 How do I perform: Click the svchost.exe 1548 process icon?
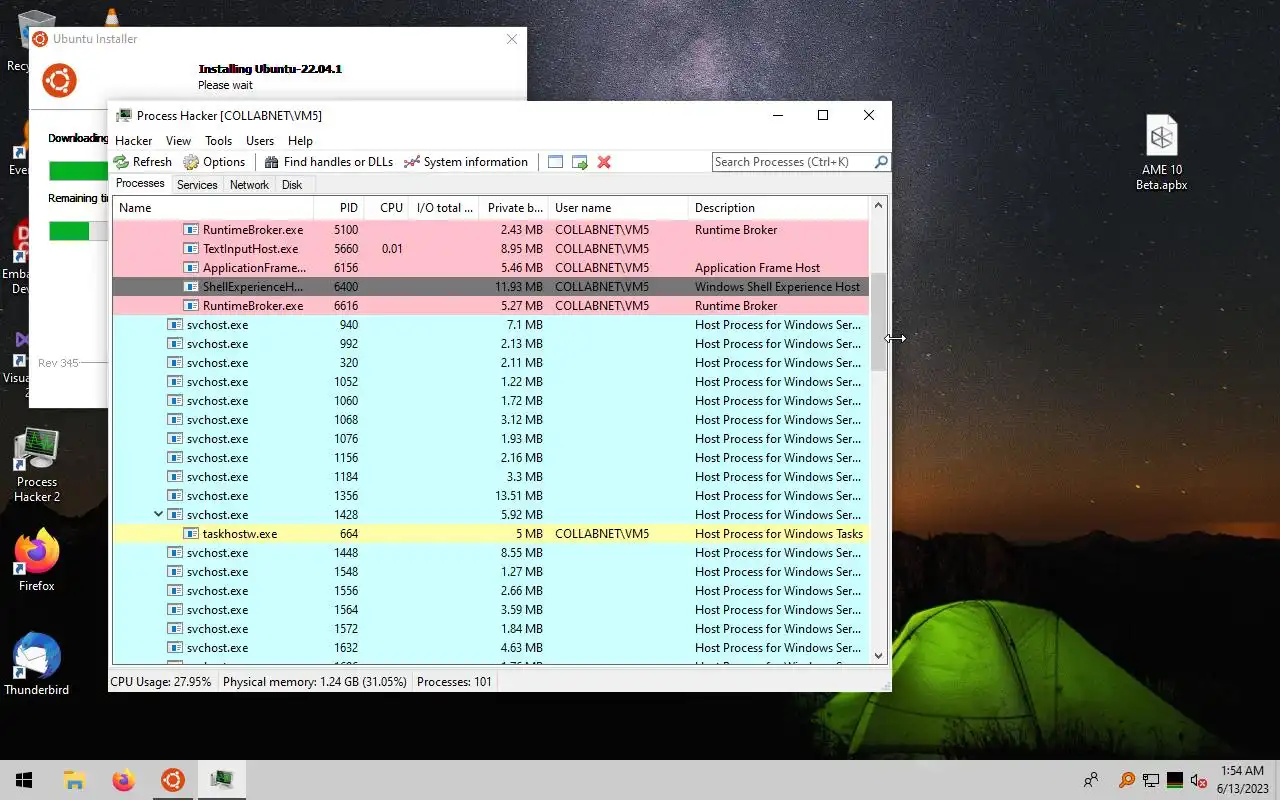click(x=175, y=572)
